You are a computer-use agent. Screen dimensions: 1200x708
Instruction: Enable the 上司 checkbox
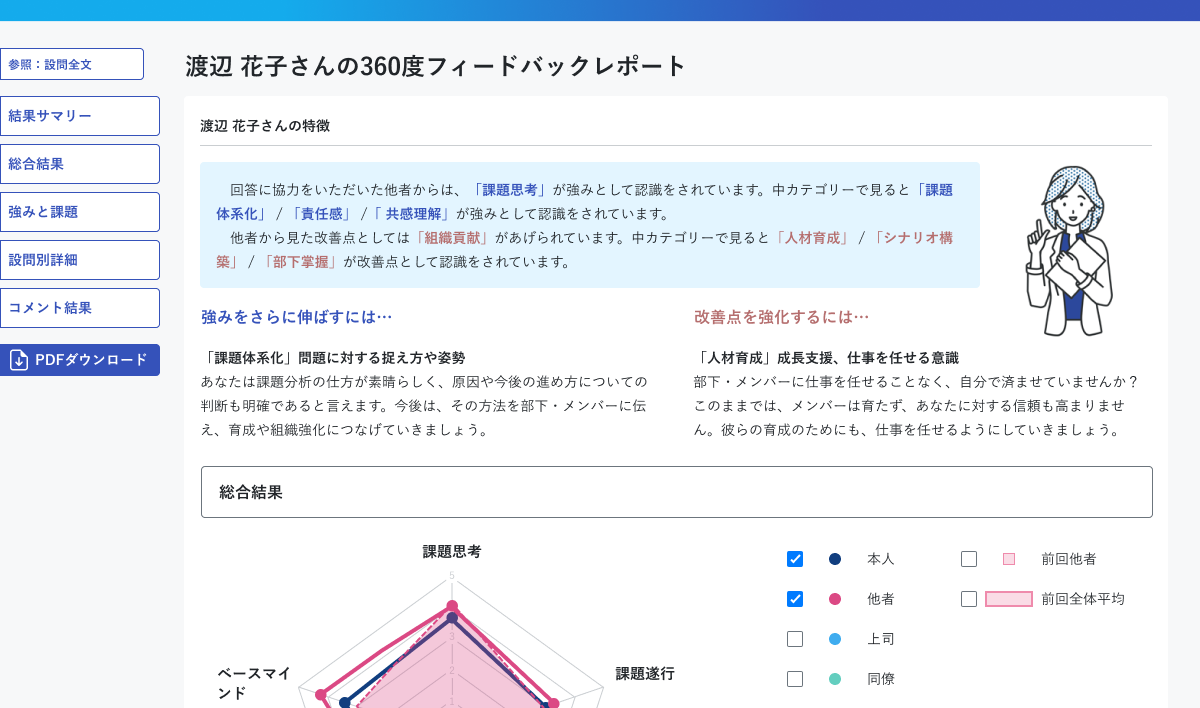click(795, 639)
